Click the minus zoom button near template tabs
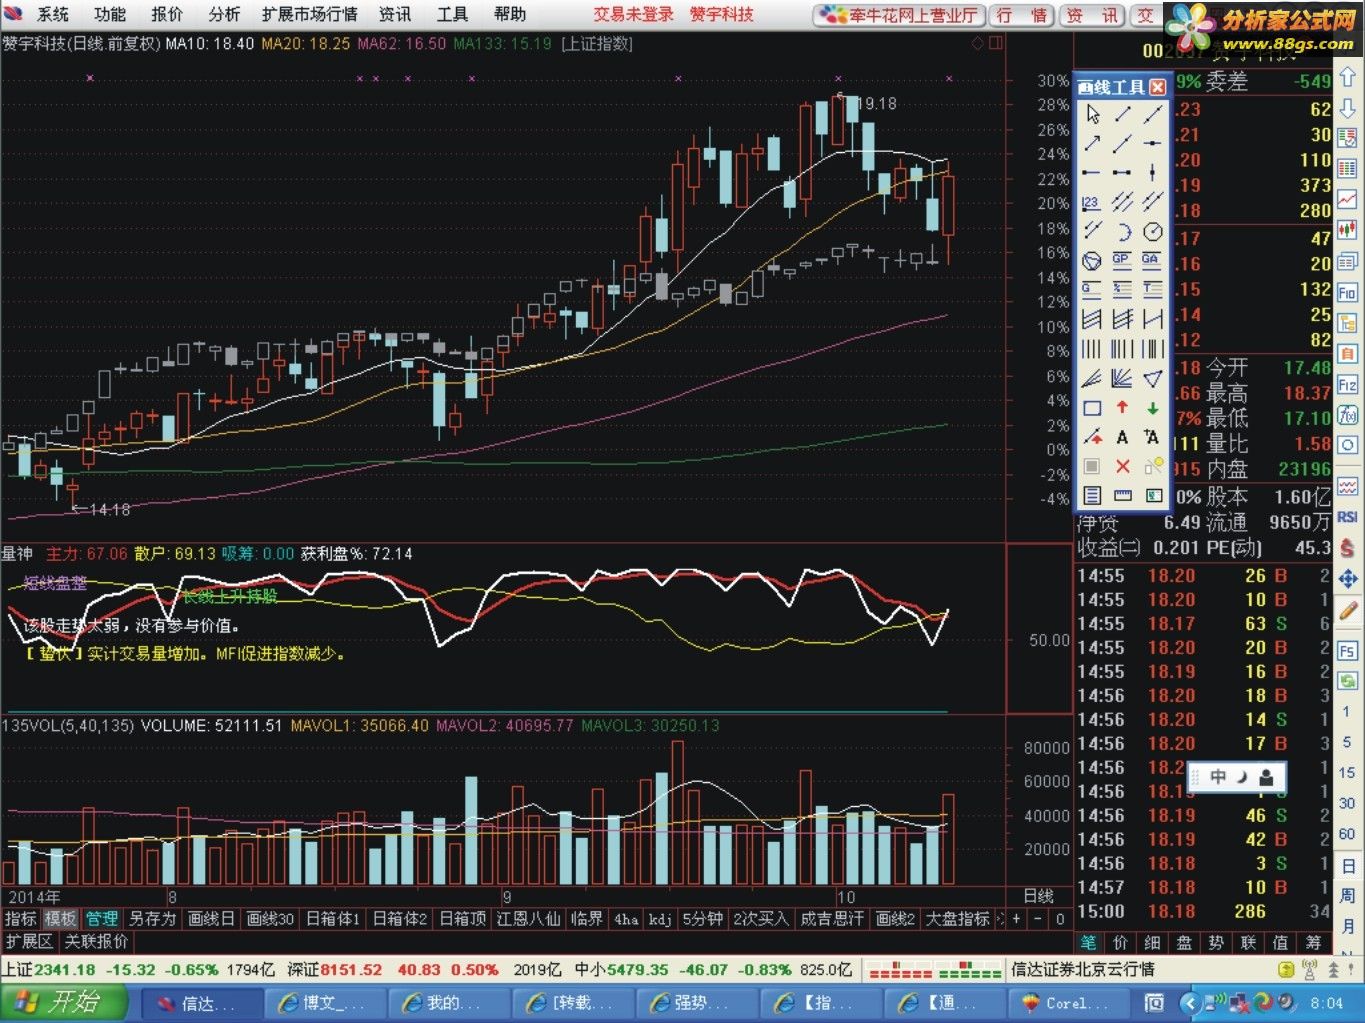This screenshot has height=1023, width=1365. 1038,919
